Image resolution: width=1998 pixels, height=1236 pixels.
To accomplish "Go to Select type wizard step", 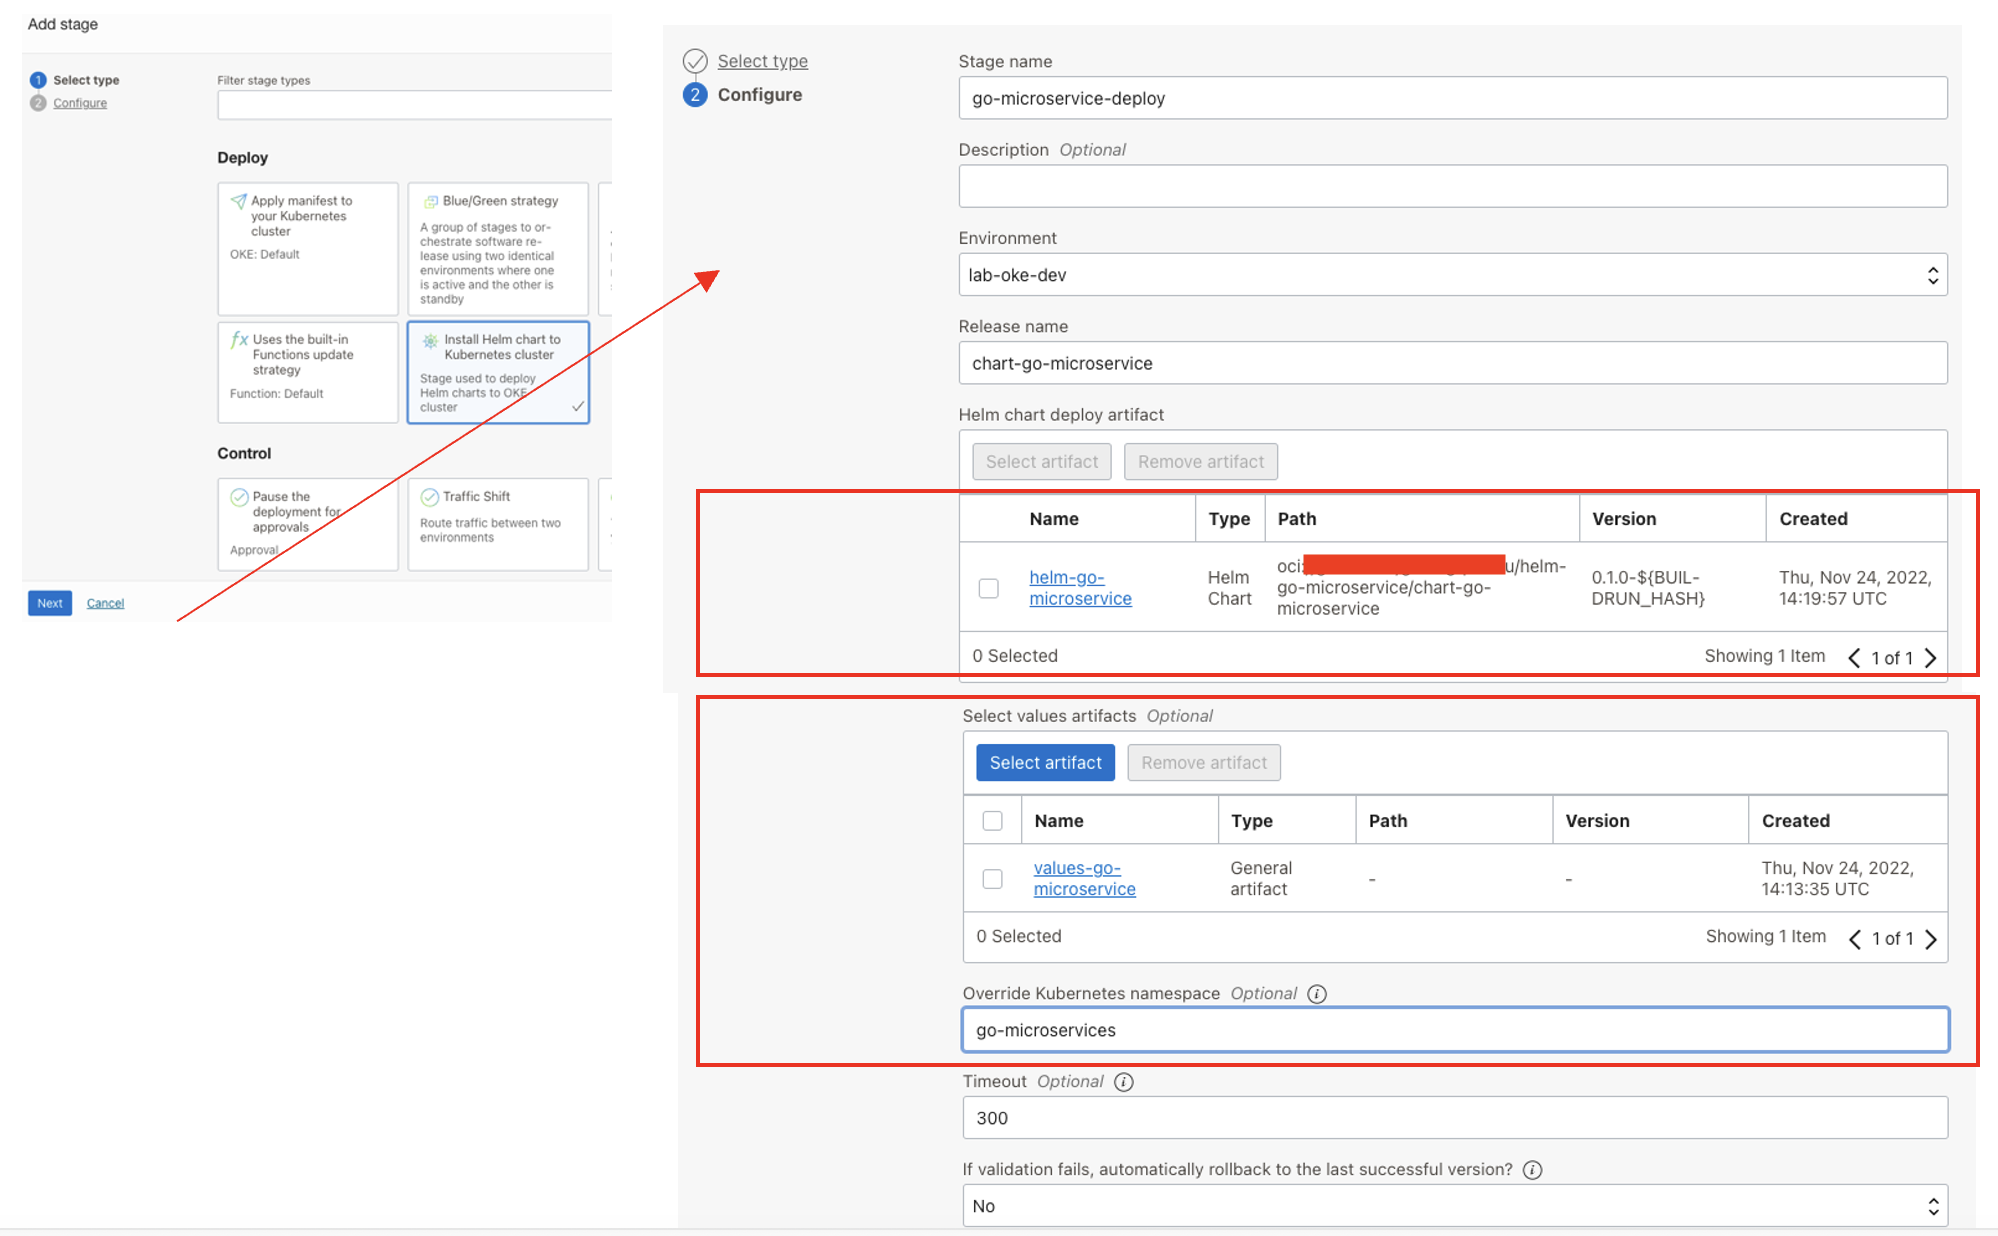I will (x=762, y=61).
